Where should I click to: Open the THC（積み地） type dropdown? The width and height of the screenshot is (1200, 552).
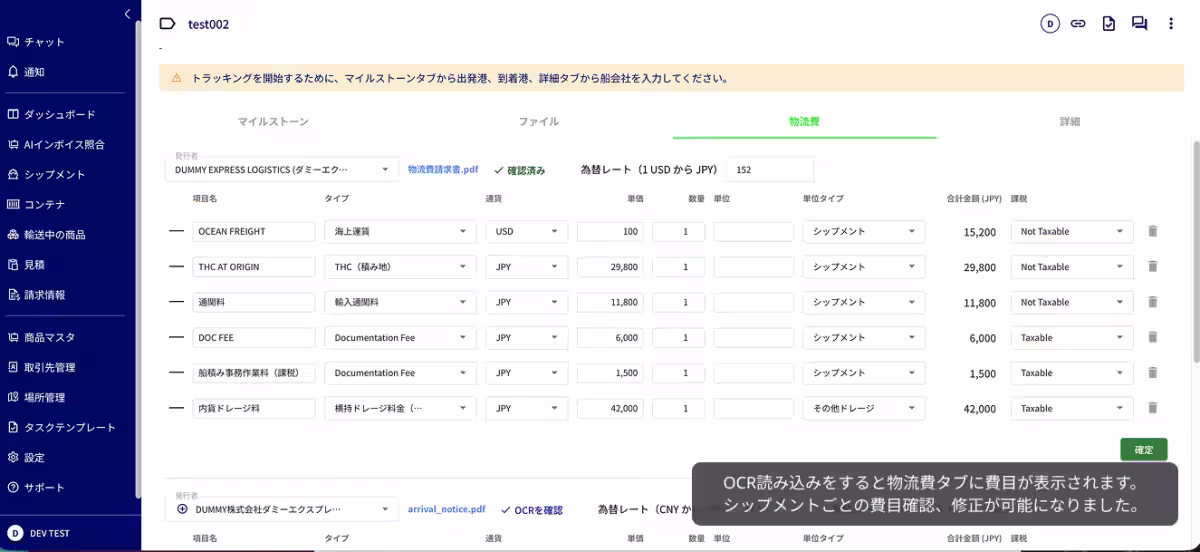400,267
